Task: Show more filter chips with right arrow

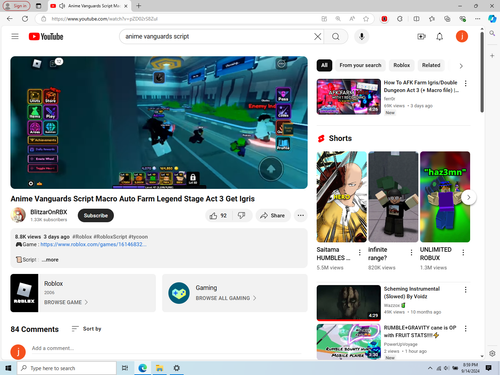Action: click(x=461, y=66)
